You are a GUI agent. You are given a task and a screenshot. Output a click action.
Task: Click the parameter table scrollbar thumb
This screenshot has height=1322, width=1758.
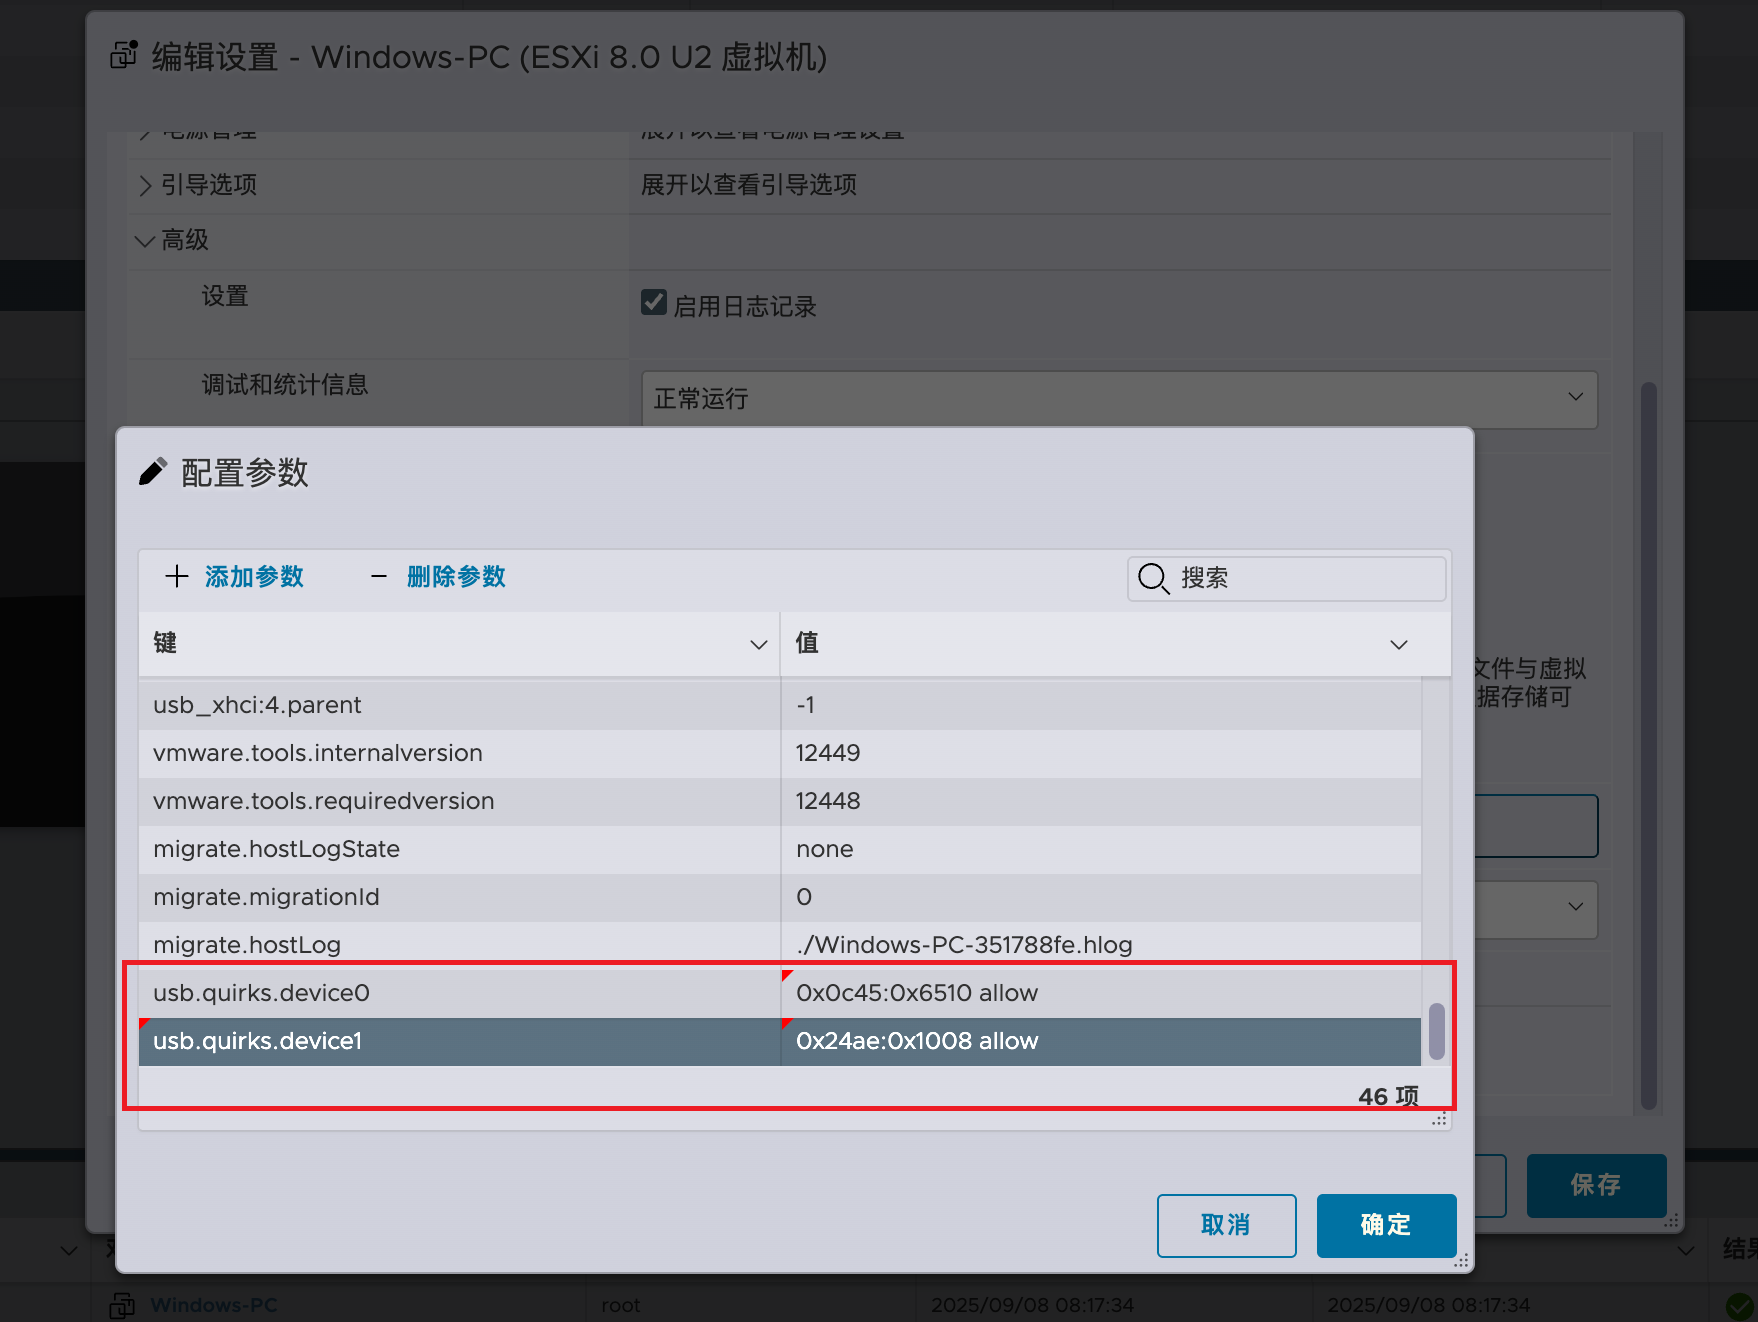(1436, 1030)
